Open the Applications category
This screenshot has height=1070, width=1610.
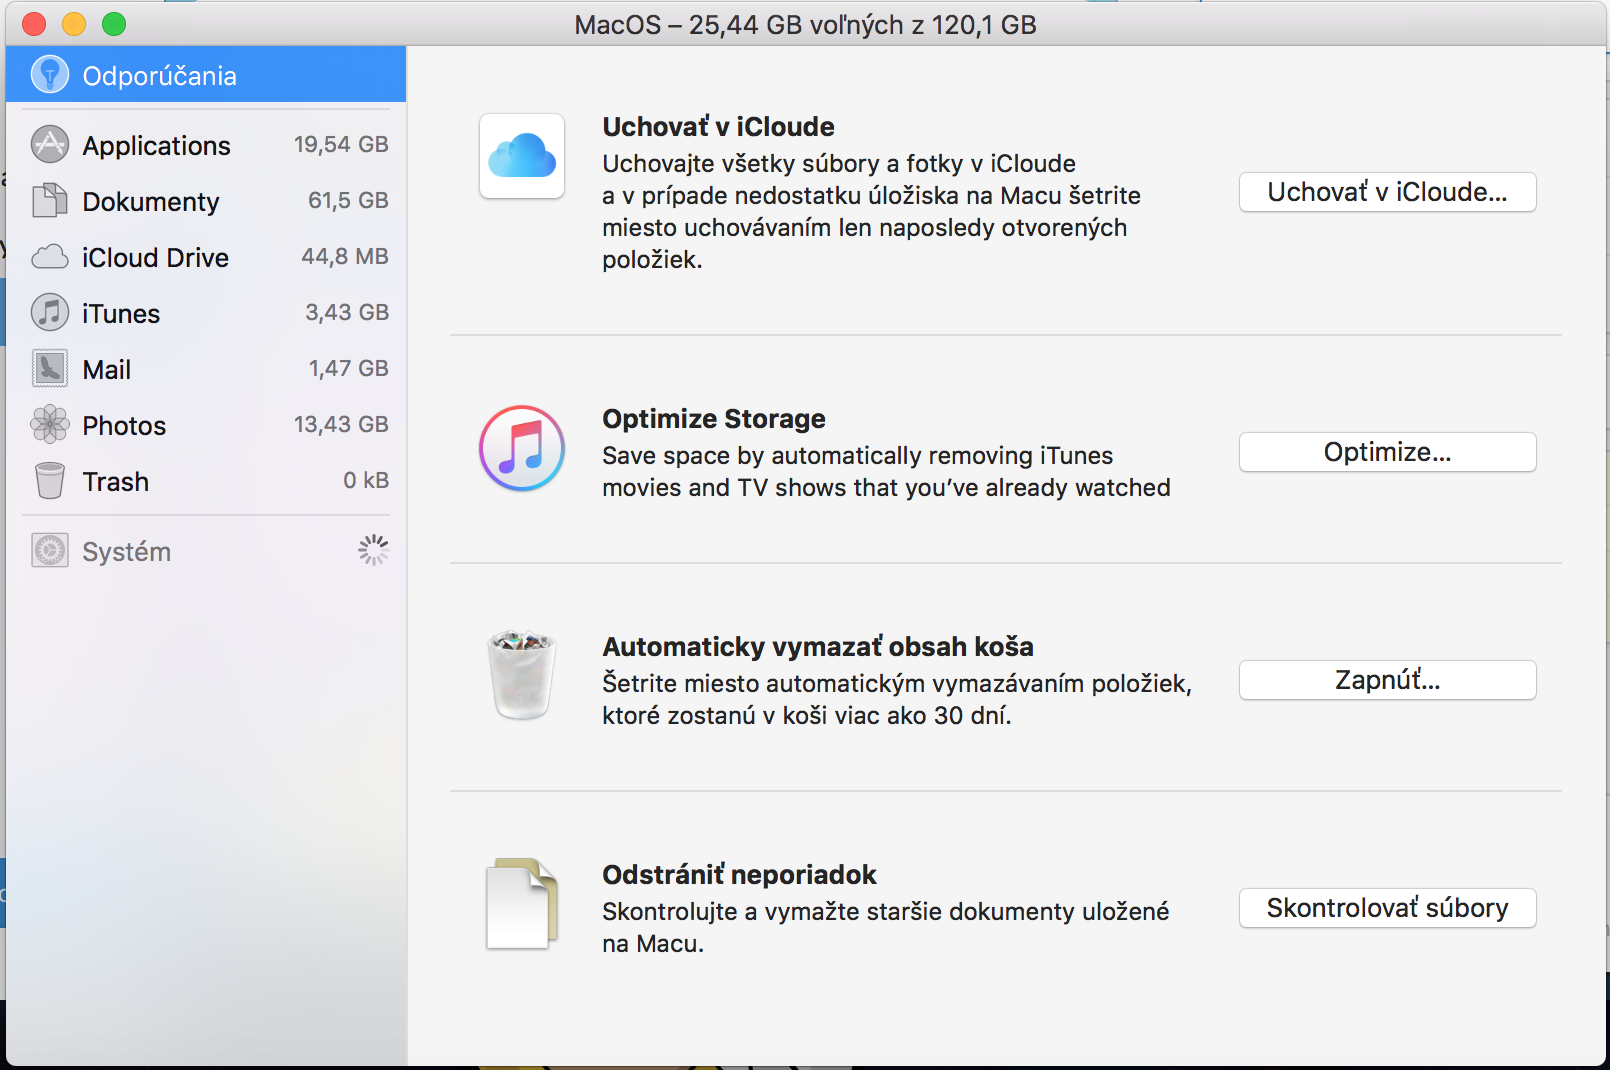tap(206, 145)
